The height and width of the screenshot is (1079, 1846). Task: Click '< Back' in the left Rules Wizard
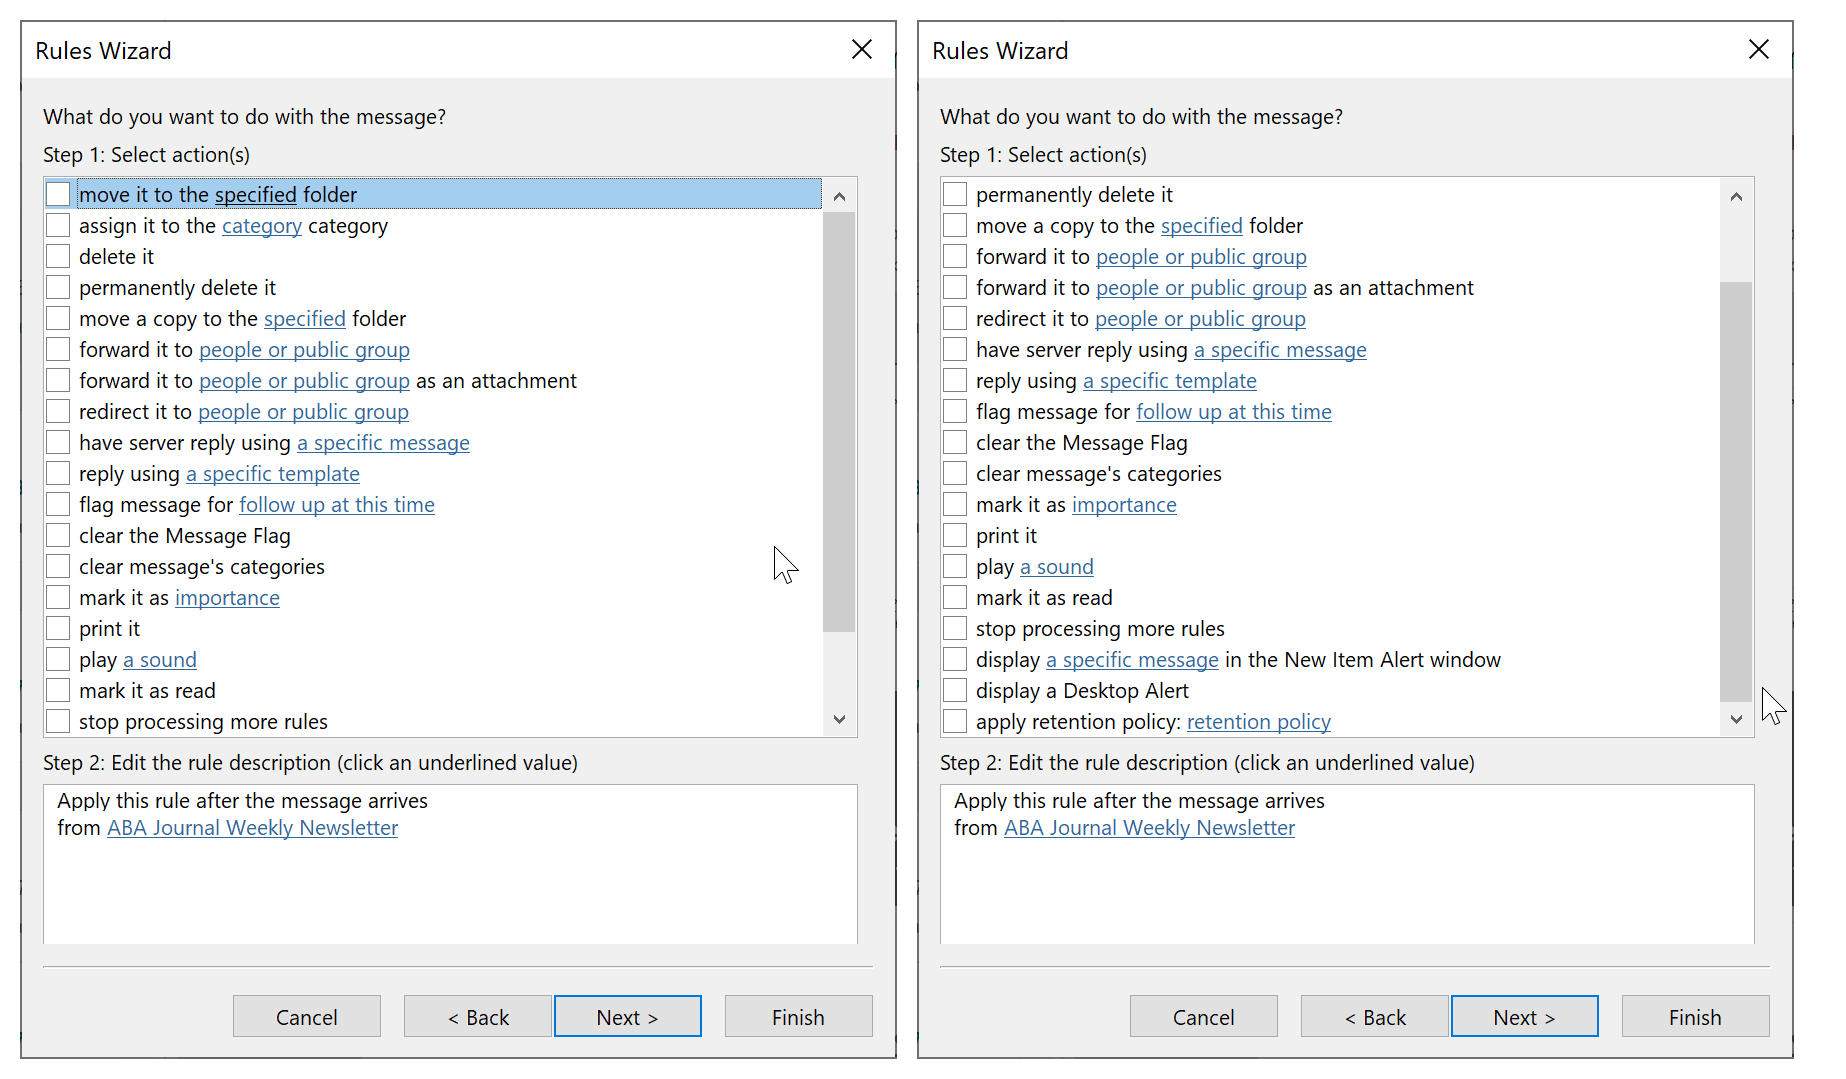click(478, 1017)
